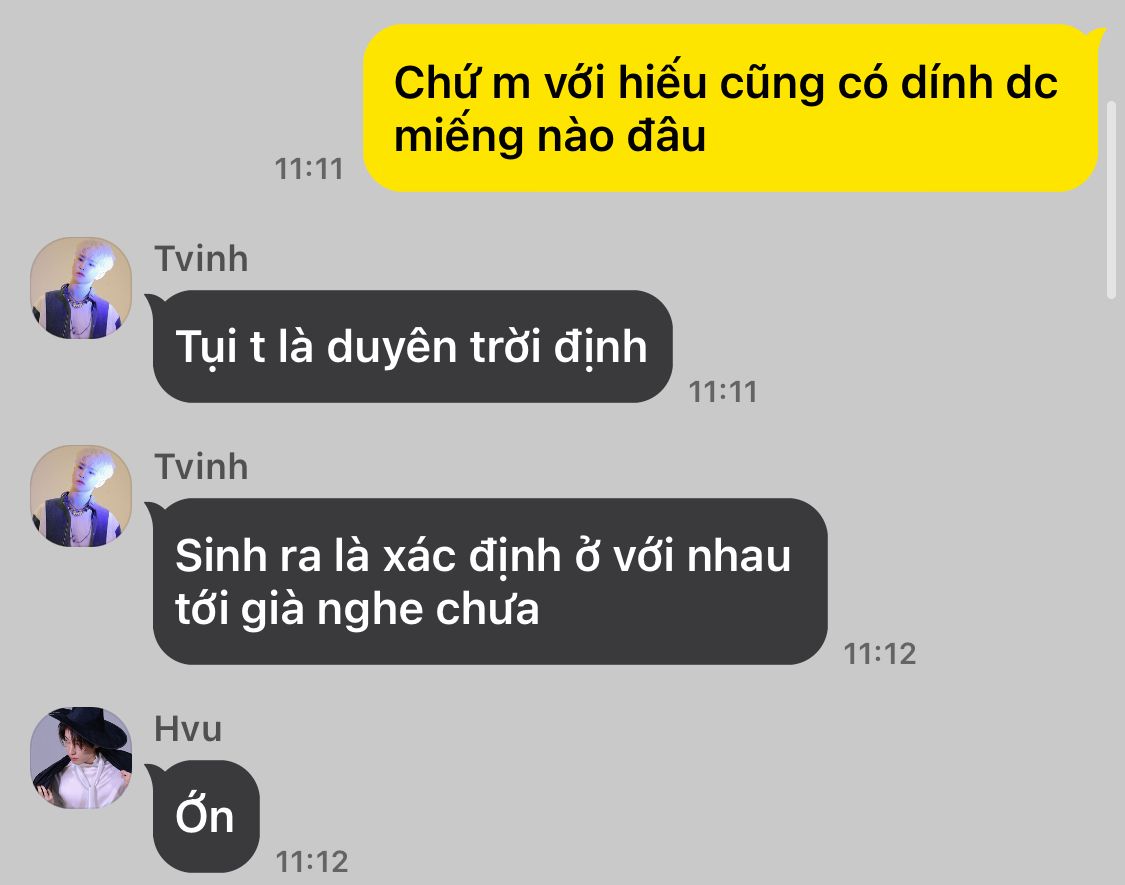Click the 11:12 timestamp beside the "Ốn" bubble
1125x885 pixels.
coord(312,862)
